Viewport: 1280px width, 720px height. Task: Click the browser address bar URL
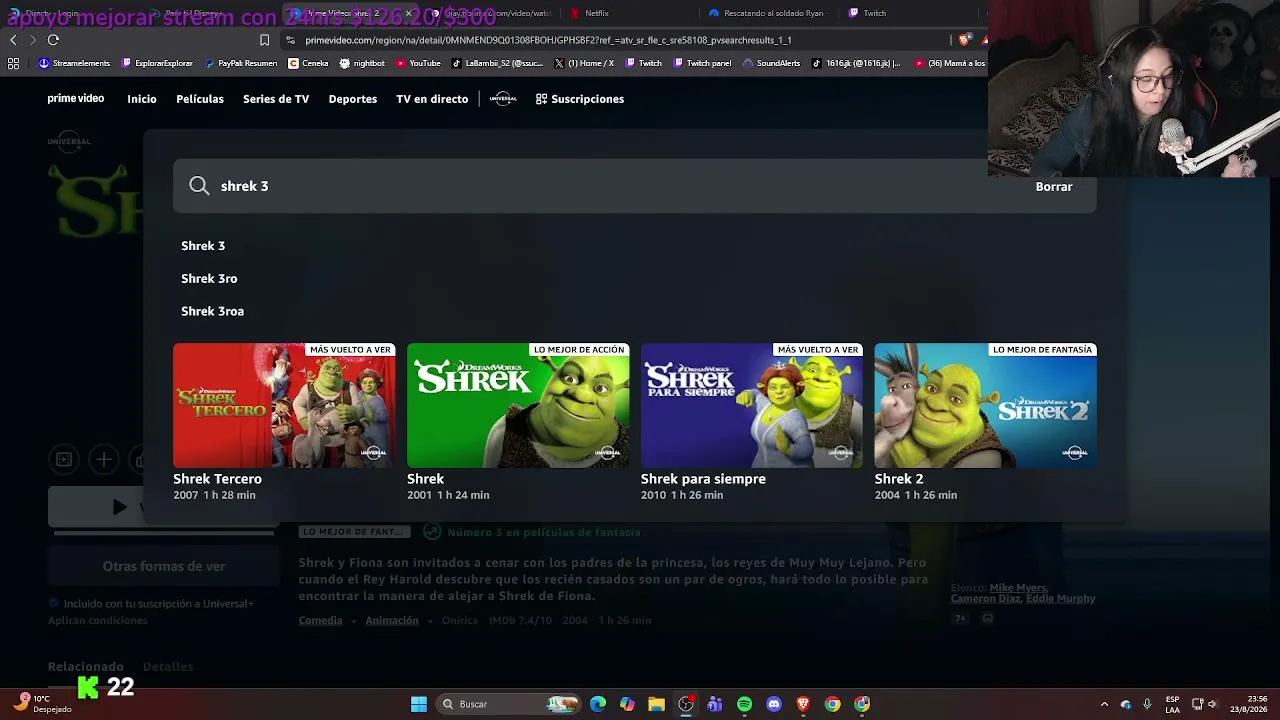click(x=548, y=40)
